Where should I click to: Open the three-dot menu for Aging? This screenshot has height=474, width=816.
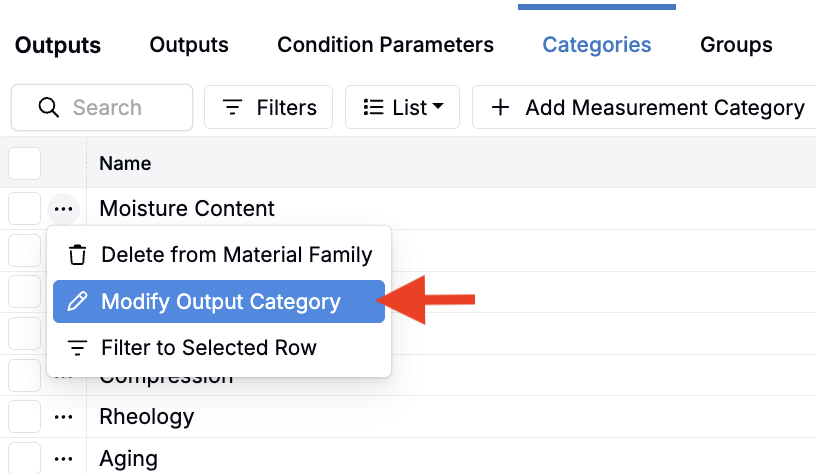tap(64, 458)
